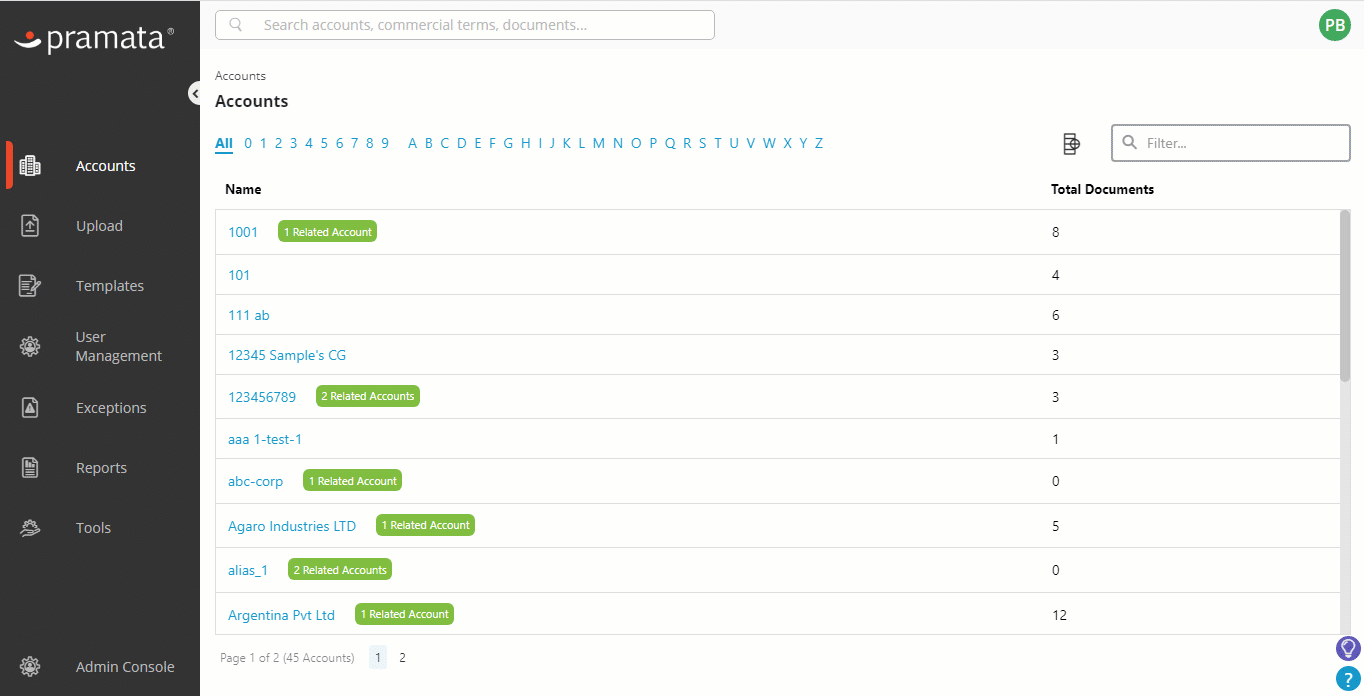Open Accounts in the sidebar menu
The width and height of the screenshot is (1364, 696).
click(105, 166)
